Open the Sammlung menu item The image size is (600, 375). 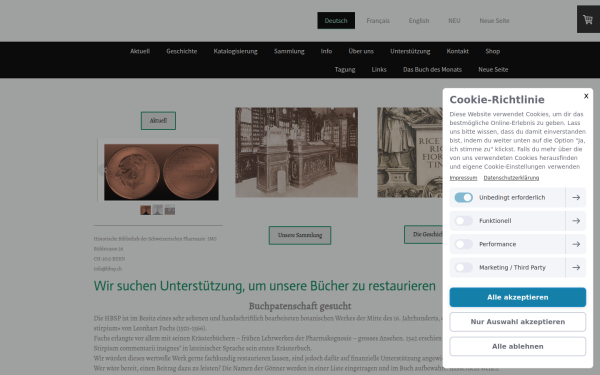point(289,51)
